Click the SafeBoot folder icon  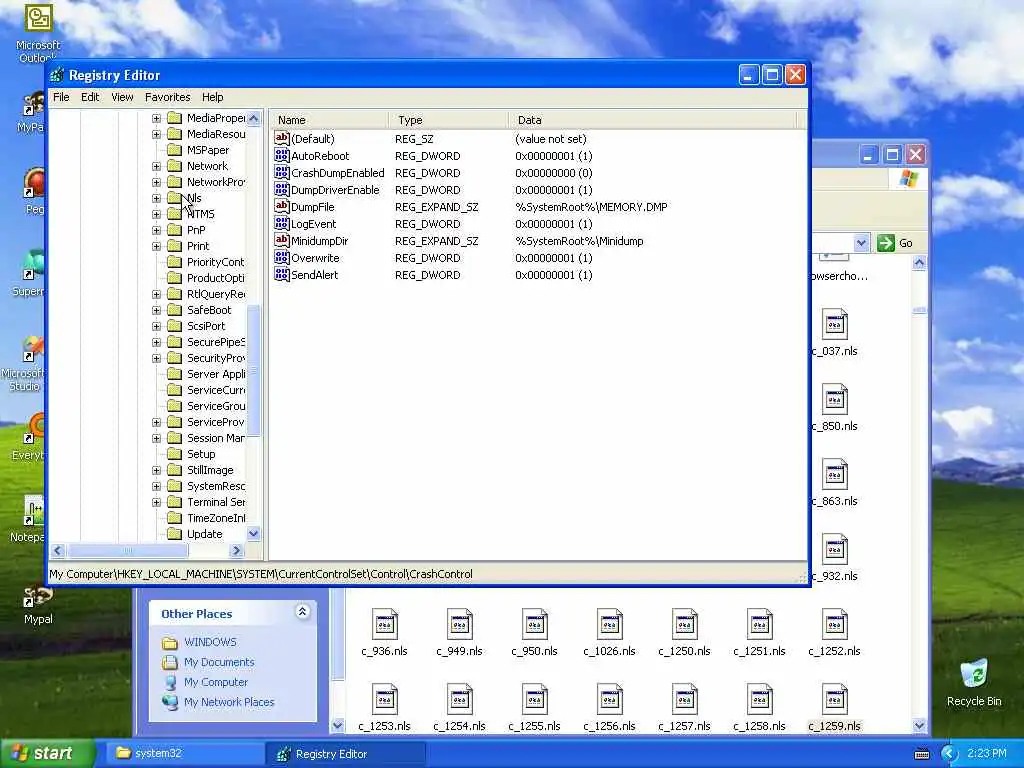(174, 310)
